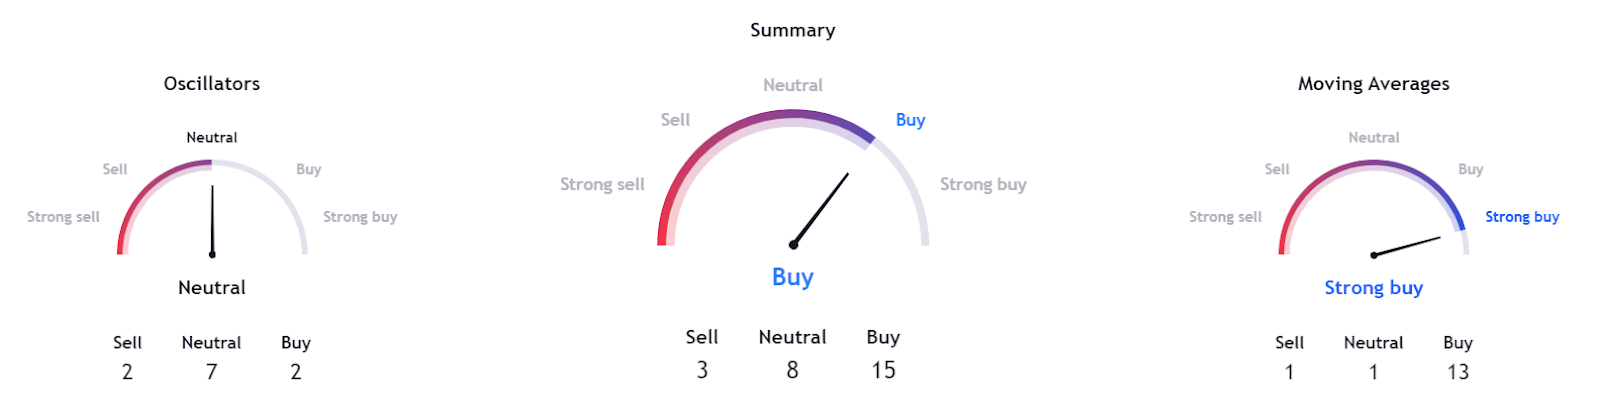The width and height of the screenshot is (1600, 419).
Task: Click the Sell label on Oscillators gauge
Action: click(115, 170)
